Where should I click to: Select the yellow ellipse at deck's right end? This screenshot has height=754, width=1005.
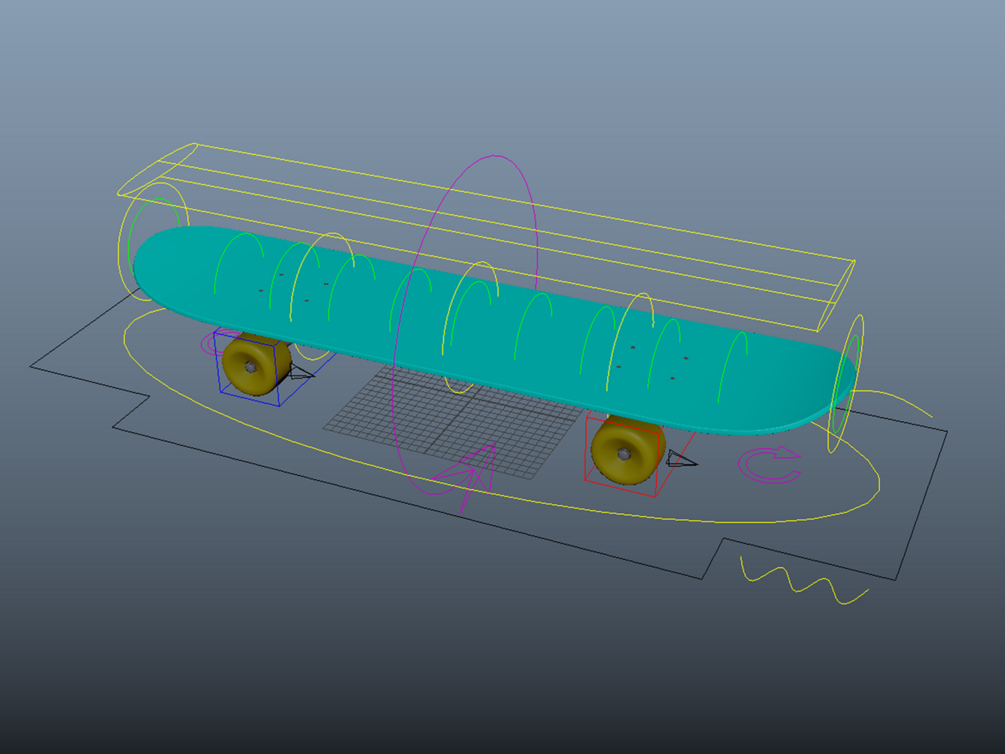point(846,383)
